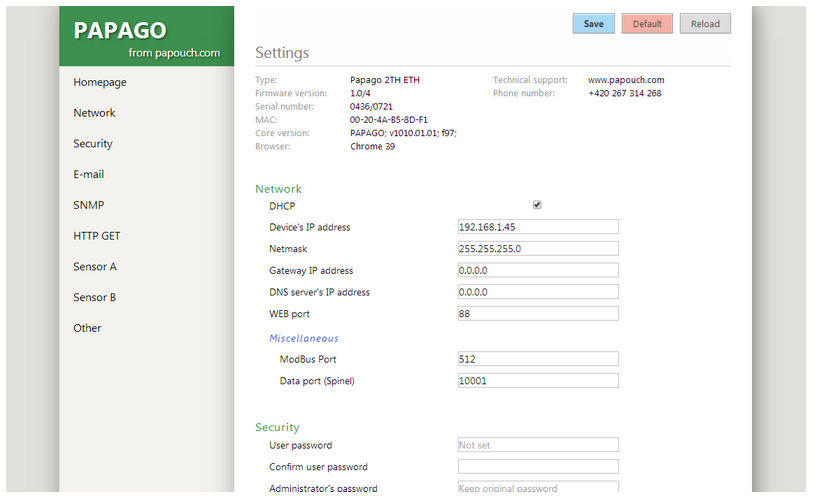Click the Gateway IP address field

click(538, 270)
